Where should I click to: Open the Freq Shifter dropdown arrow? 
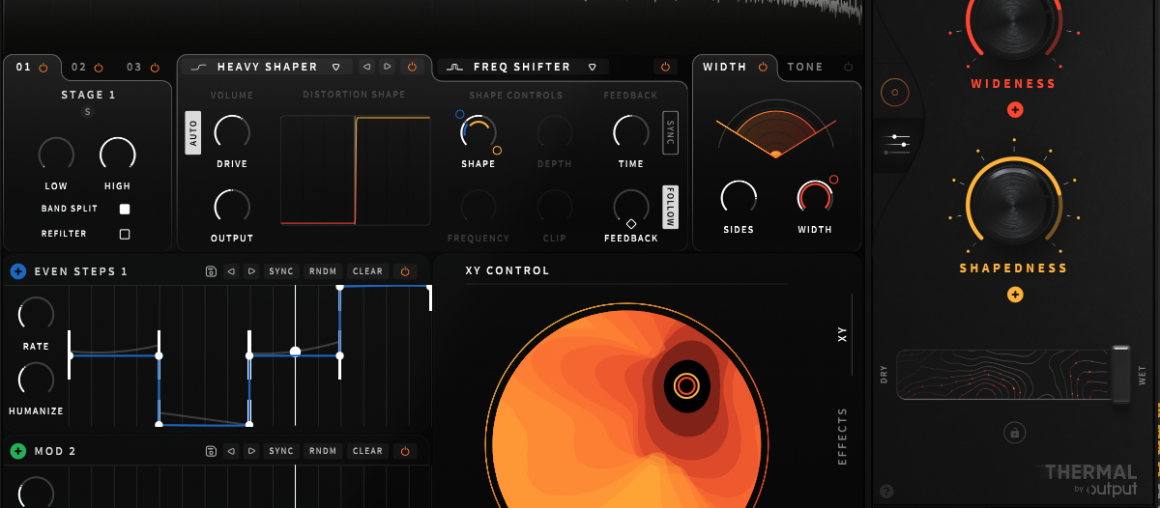[592, 67]
